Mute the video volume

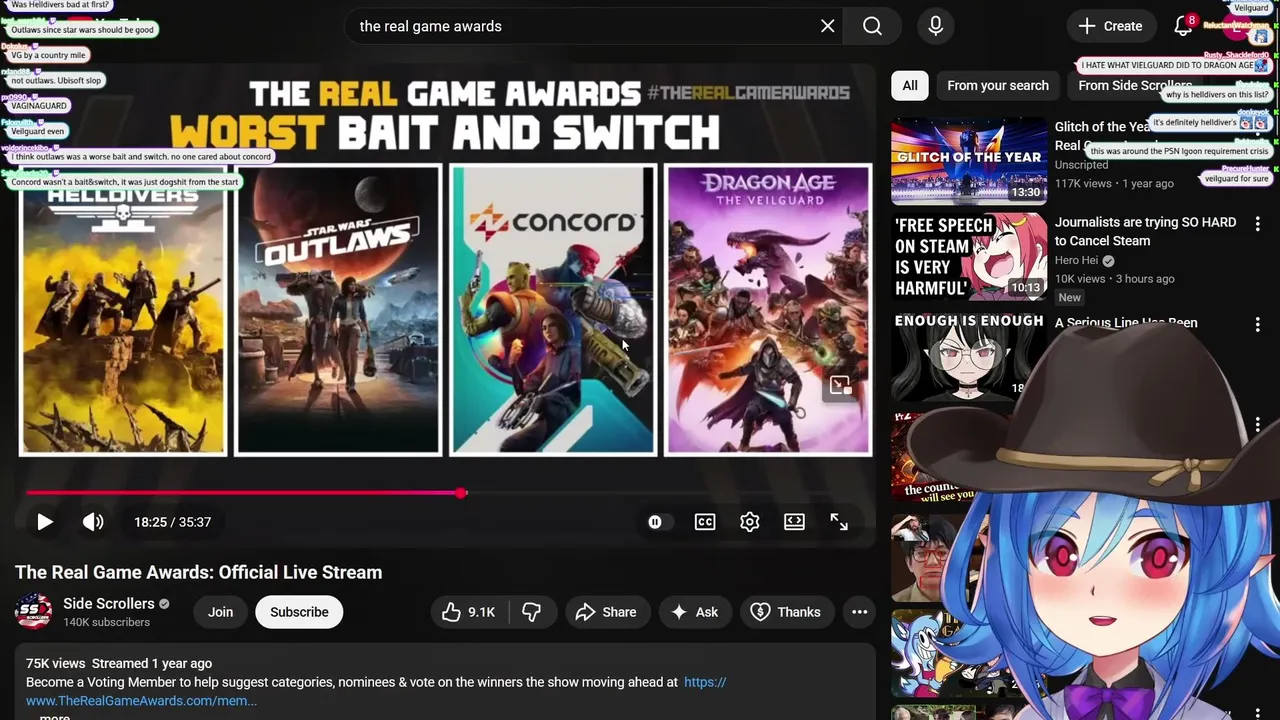coord(93,522)
